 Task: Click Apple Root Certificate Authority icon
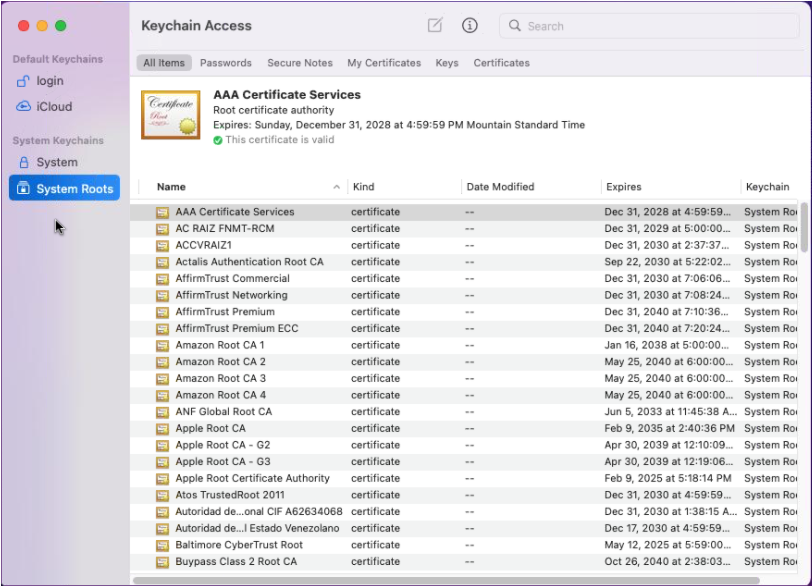click(x=163, y=479)
